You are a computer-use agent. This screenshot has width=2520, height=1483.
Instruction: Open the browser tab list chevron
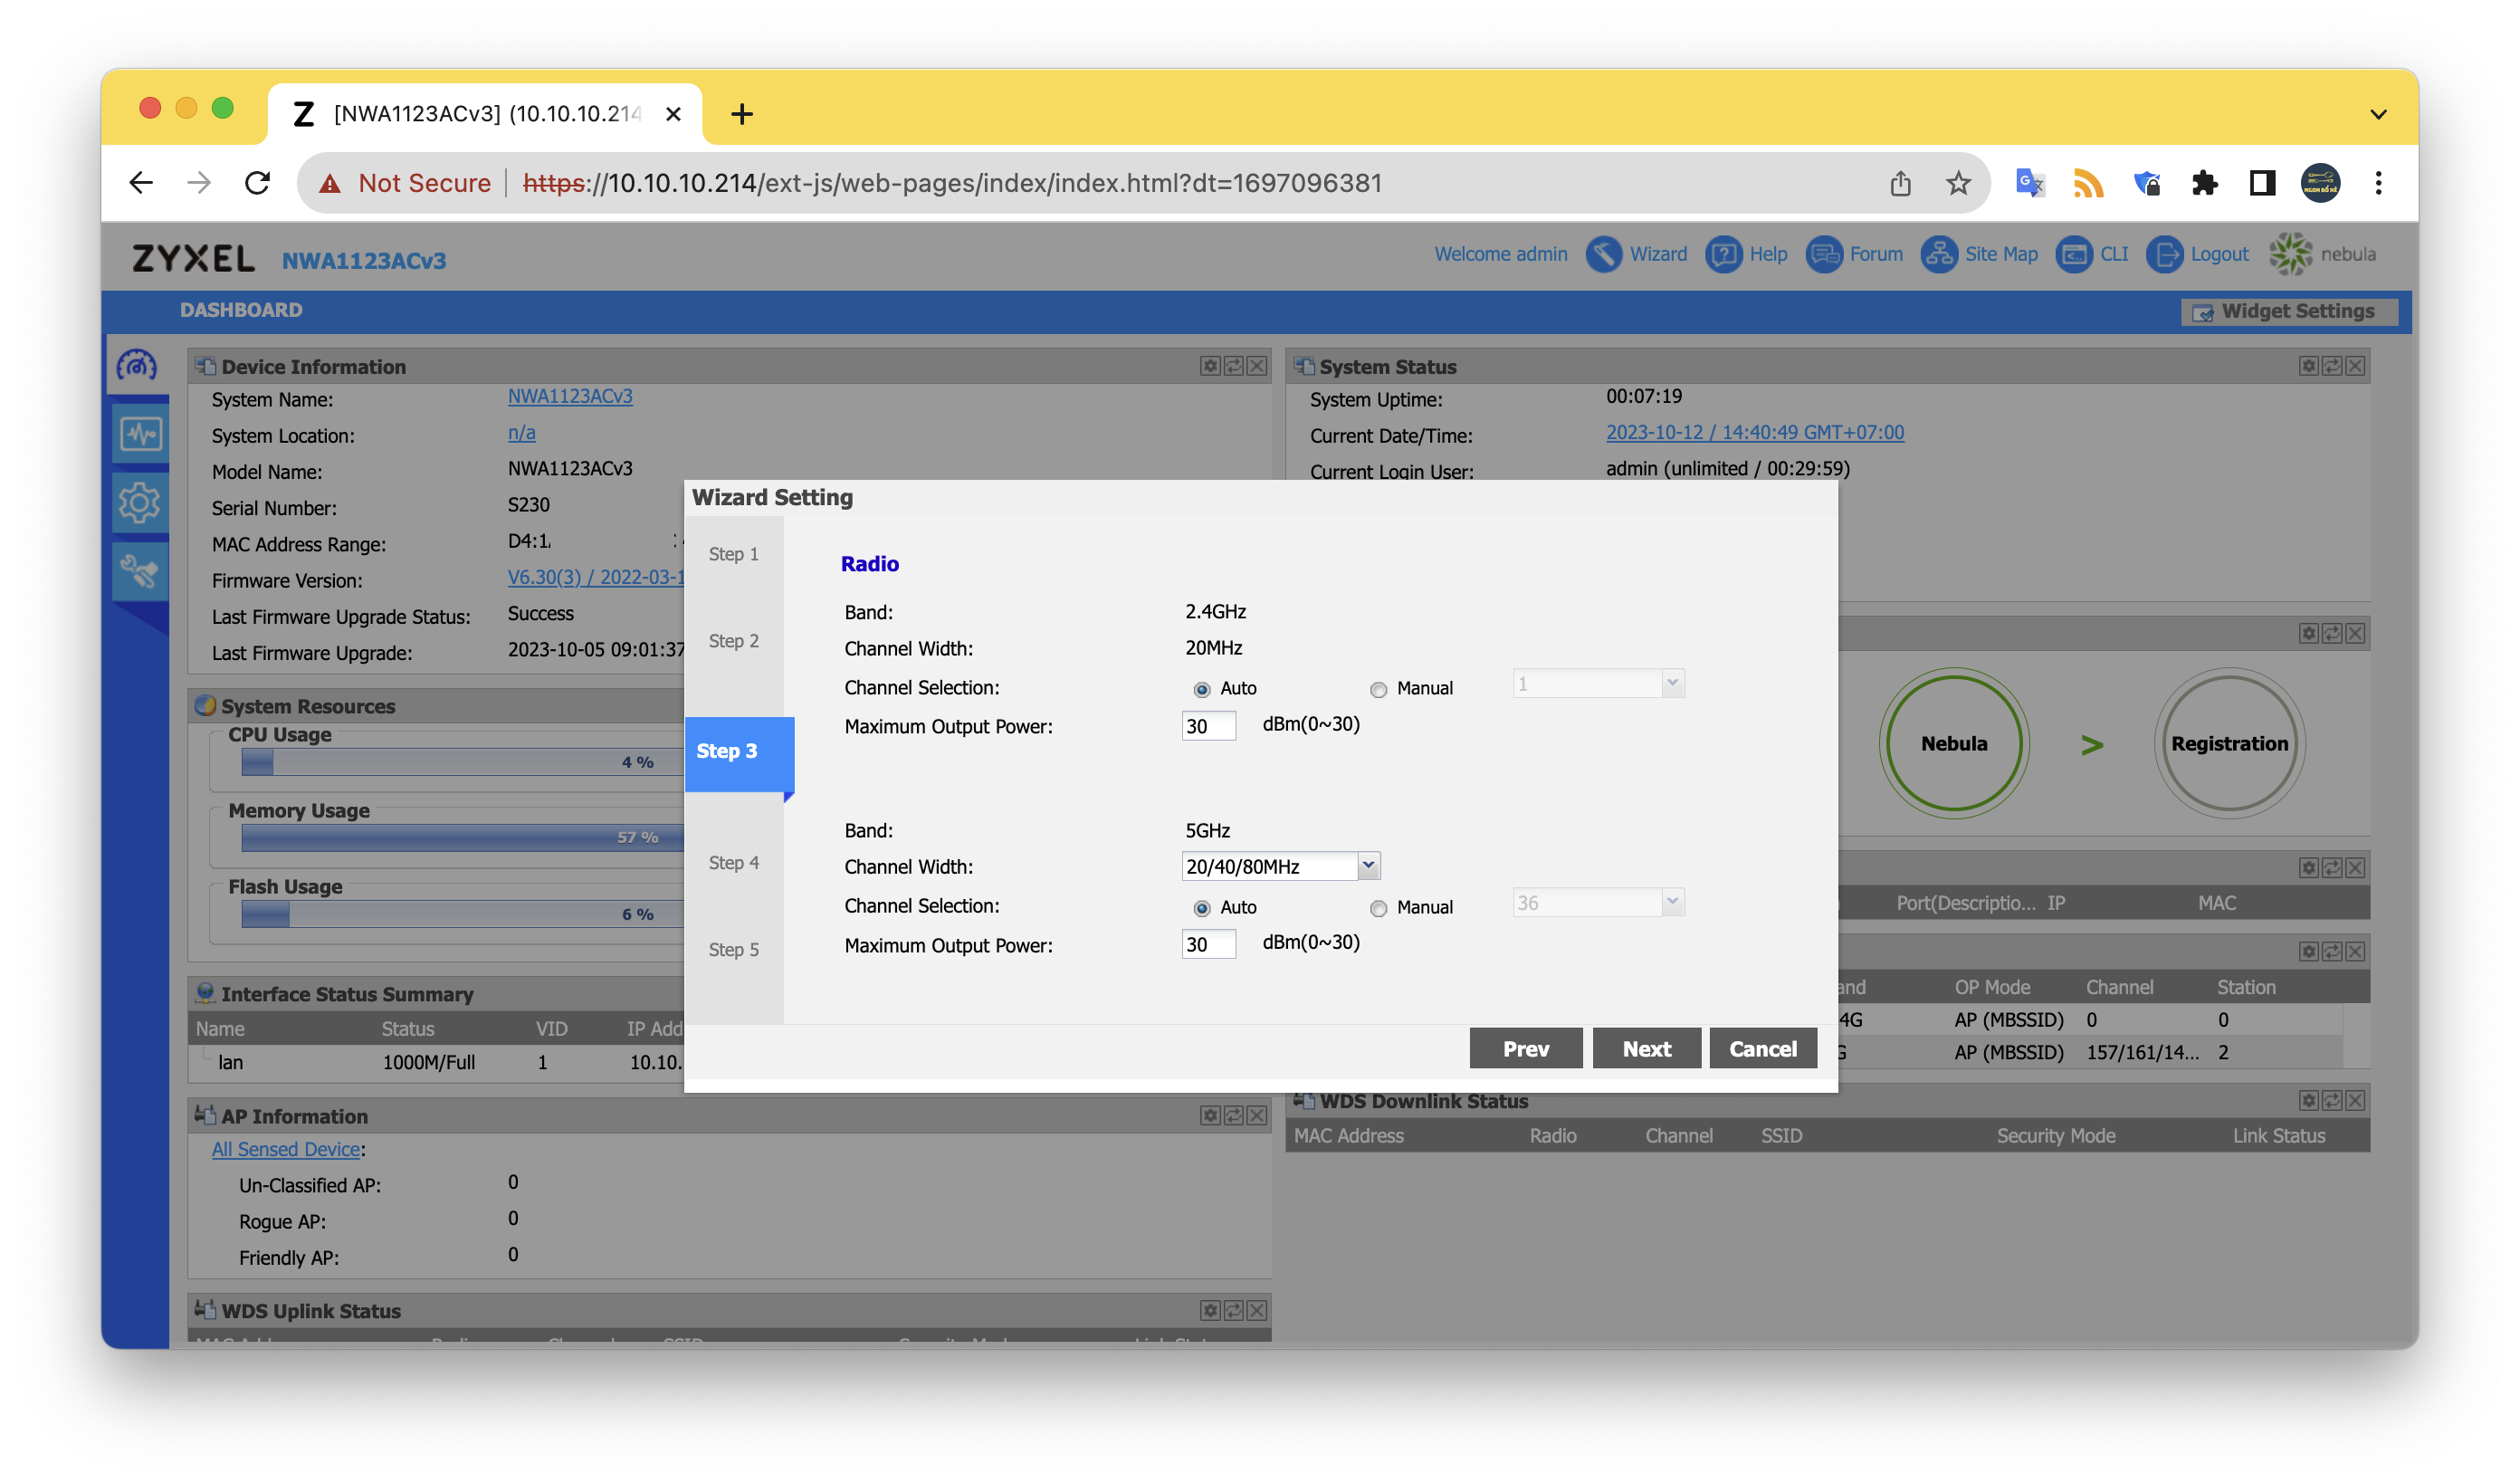pyautogui.click(x=2378, y=114)
